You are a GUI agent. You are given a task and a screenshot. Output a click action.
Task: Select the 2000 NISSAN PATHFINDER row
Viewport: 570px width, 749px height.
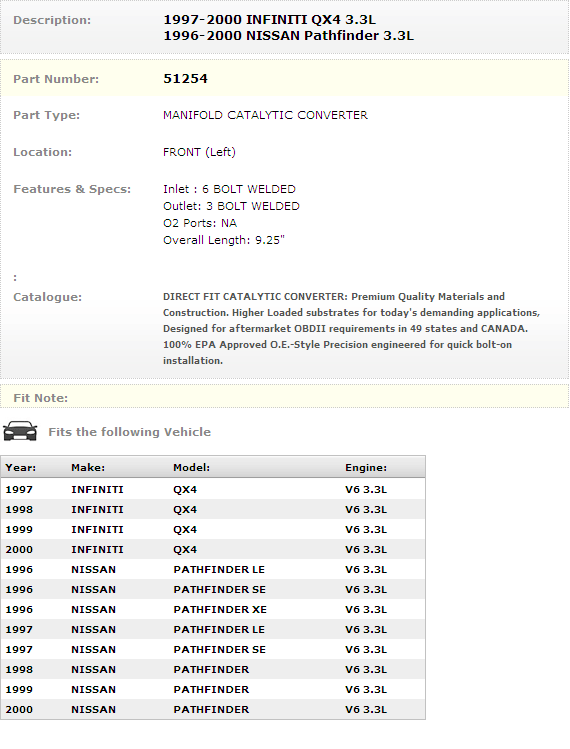click(213, 710)
